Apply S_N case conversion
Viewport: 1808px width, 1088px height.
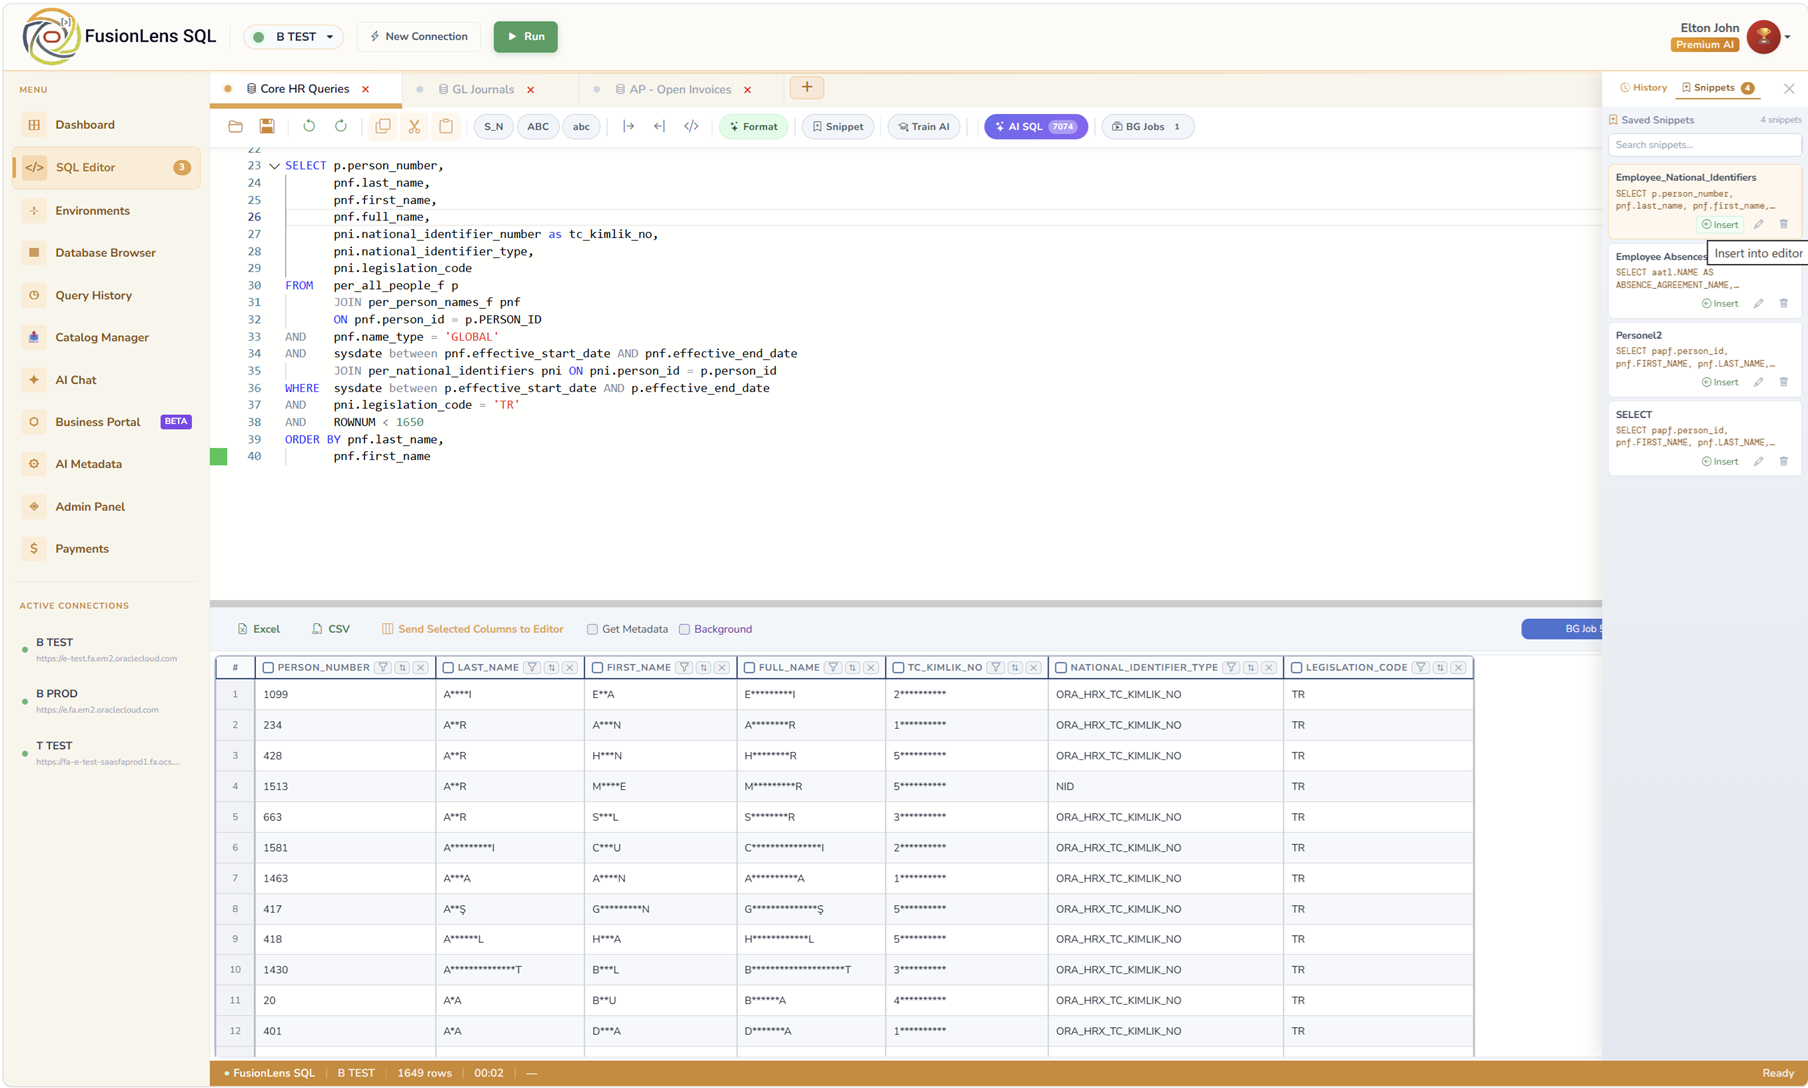(494, 127)
